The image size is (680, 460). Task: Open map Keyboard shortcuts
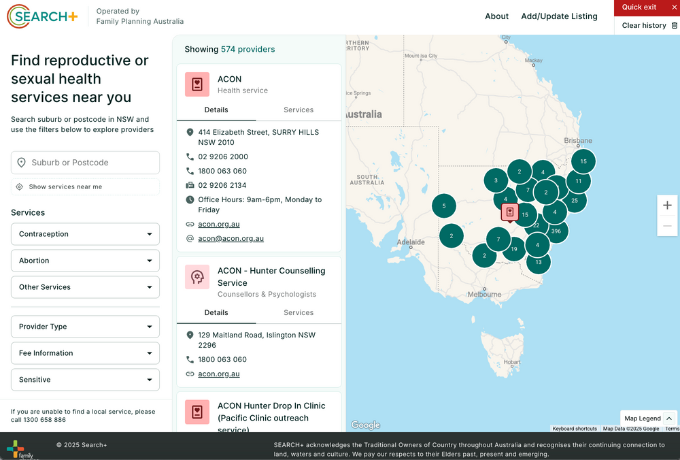point(575,428)
